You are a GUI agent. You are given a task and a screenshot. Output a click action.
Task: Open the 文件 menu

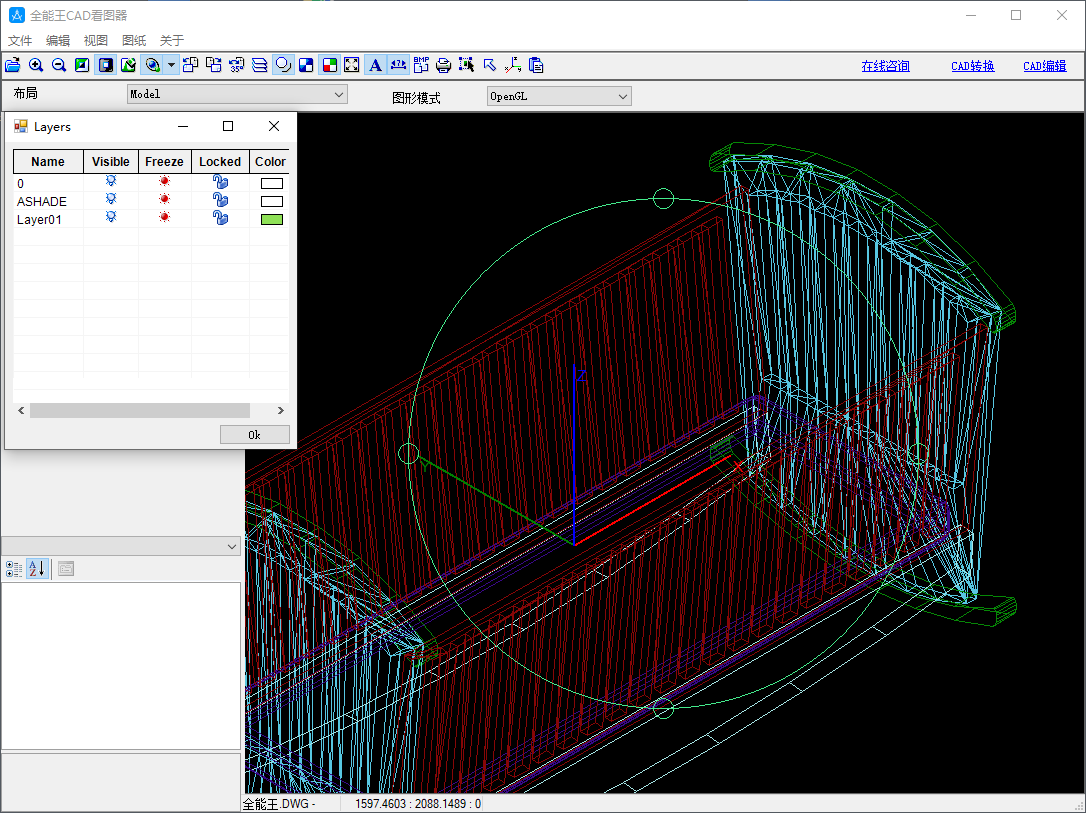coord(20,41)
